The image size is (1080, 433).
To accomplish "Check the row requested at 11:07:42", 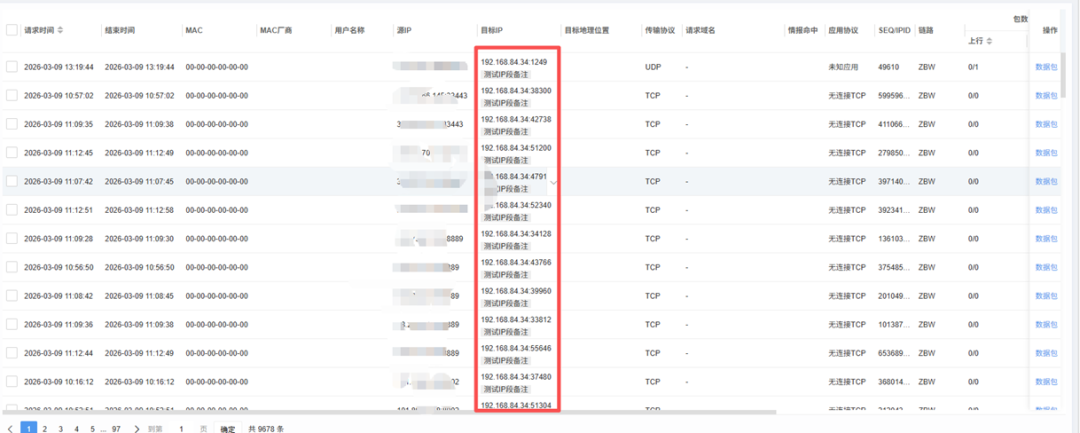I will (12, 181).
